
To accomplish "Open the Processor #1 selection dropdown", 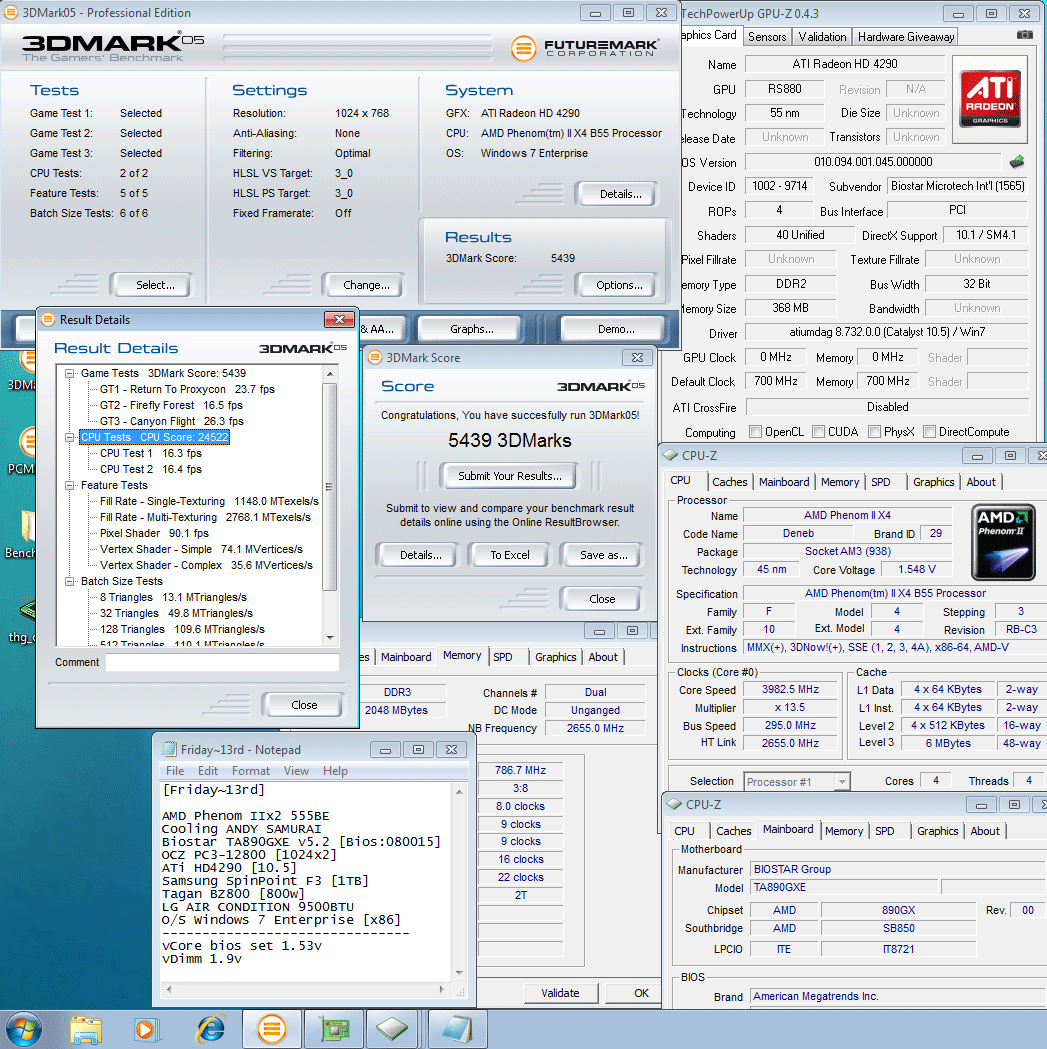I will coord(797,781).
